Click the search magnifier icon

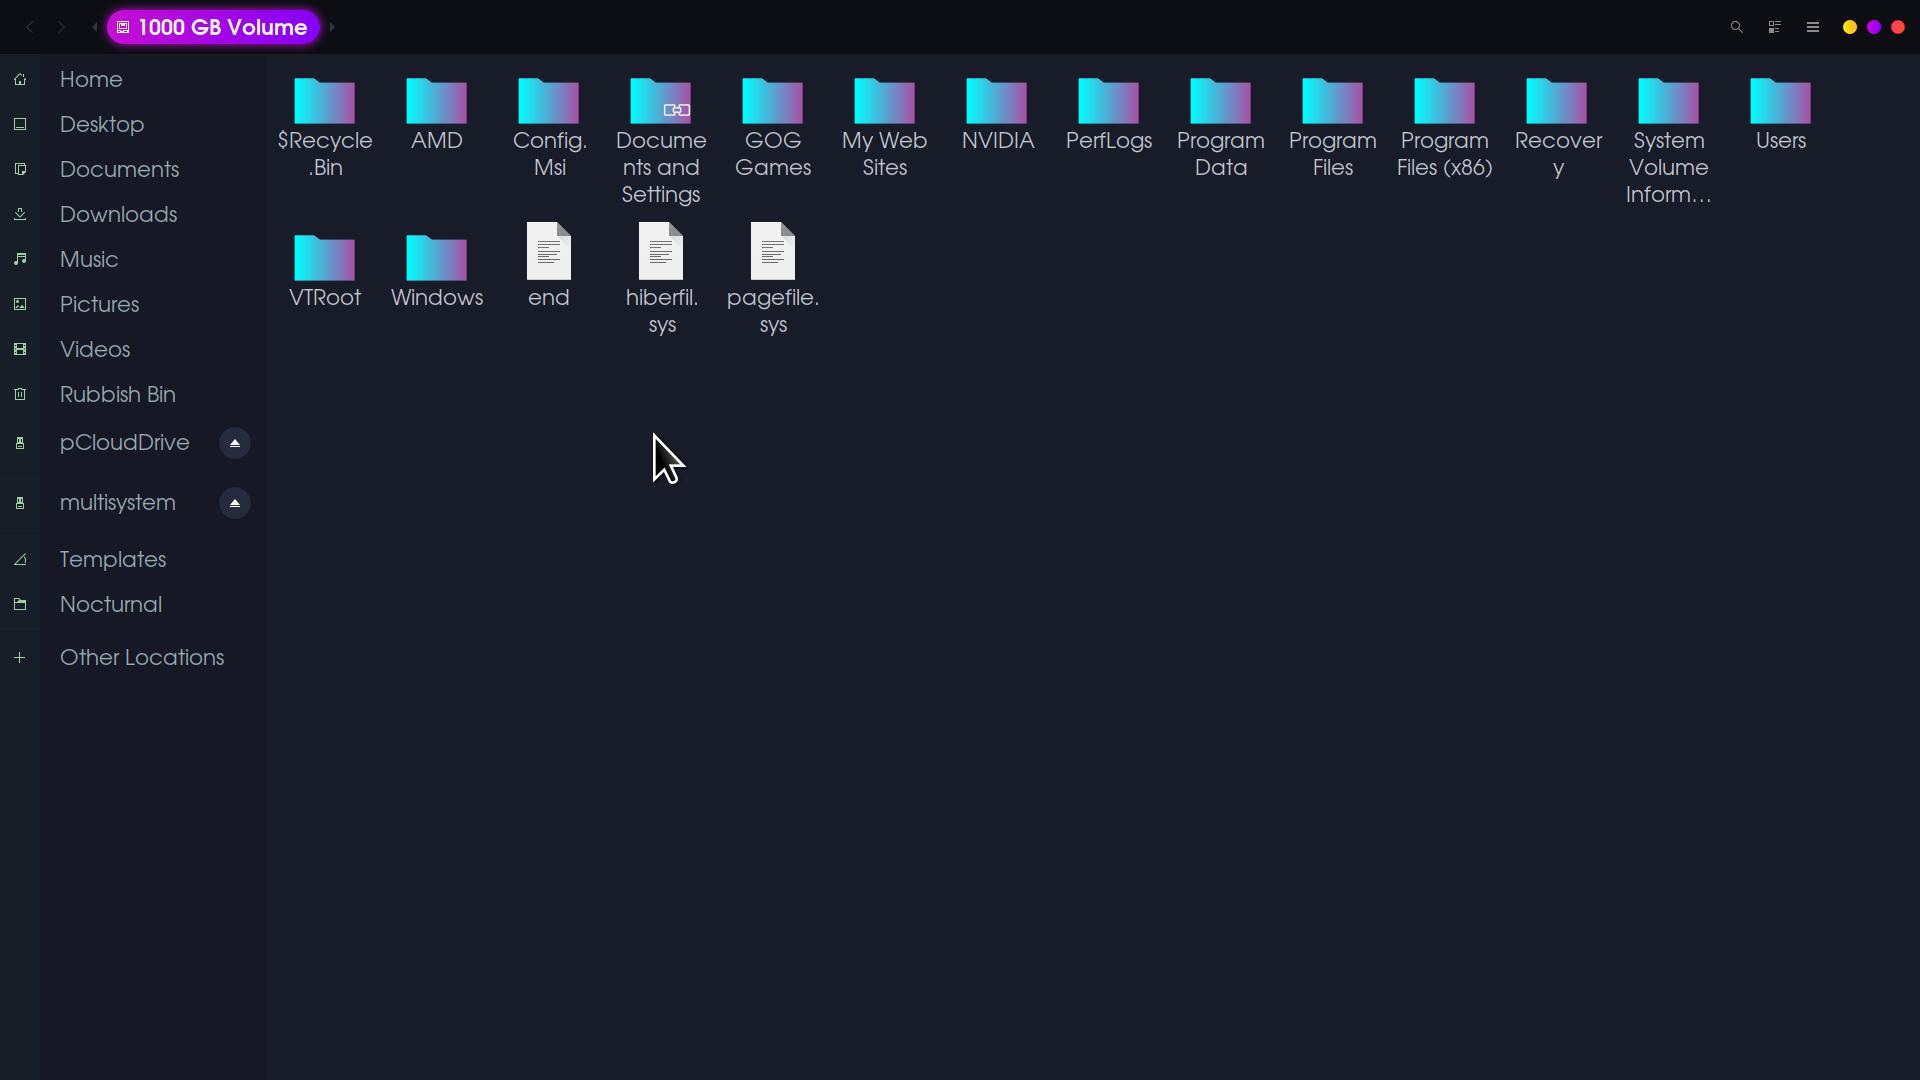[x=1737, y=27]
